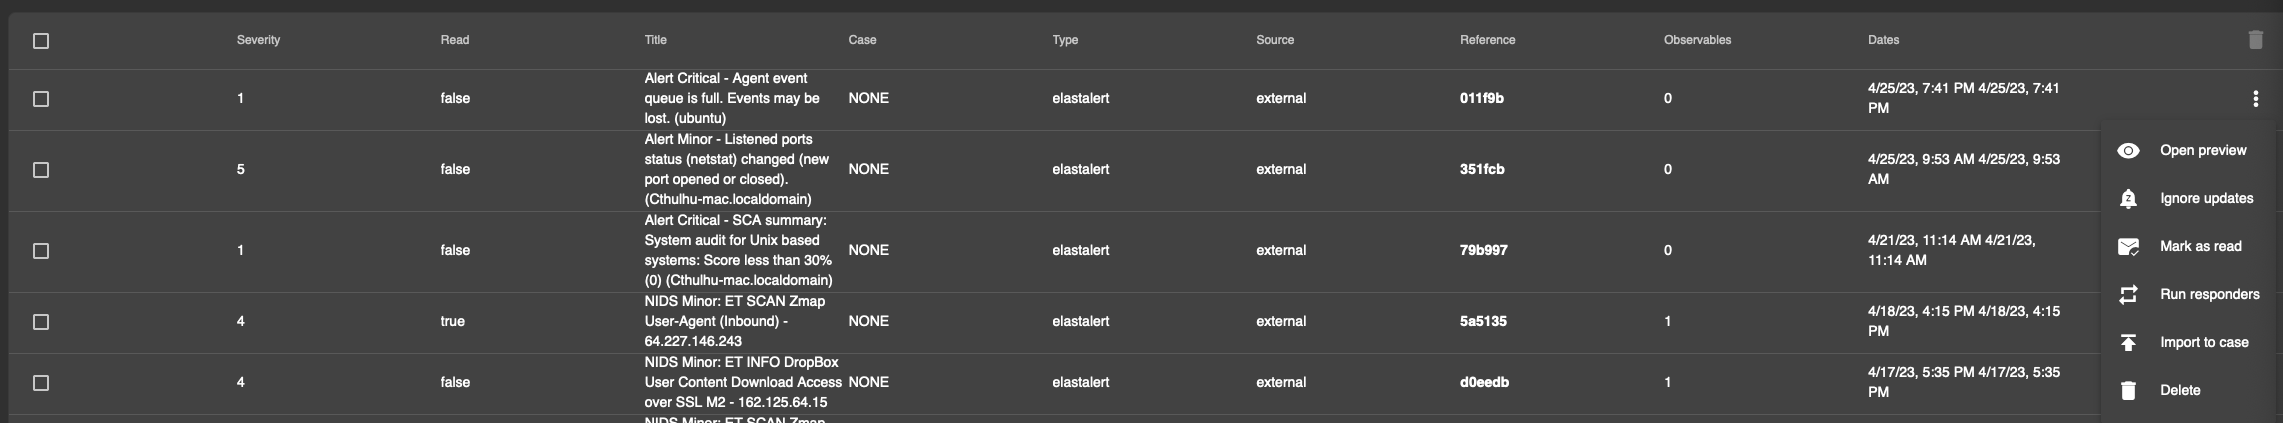Select the checkbox for alert 351fcb

pos(41,170)
